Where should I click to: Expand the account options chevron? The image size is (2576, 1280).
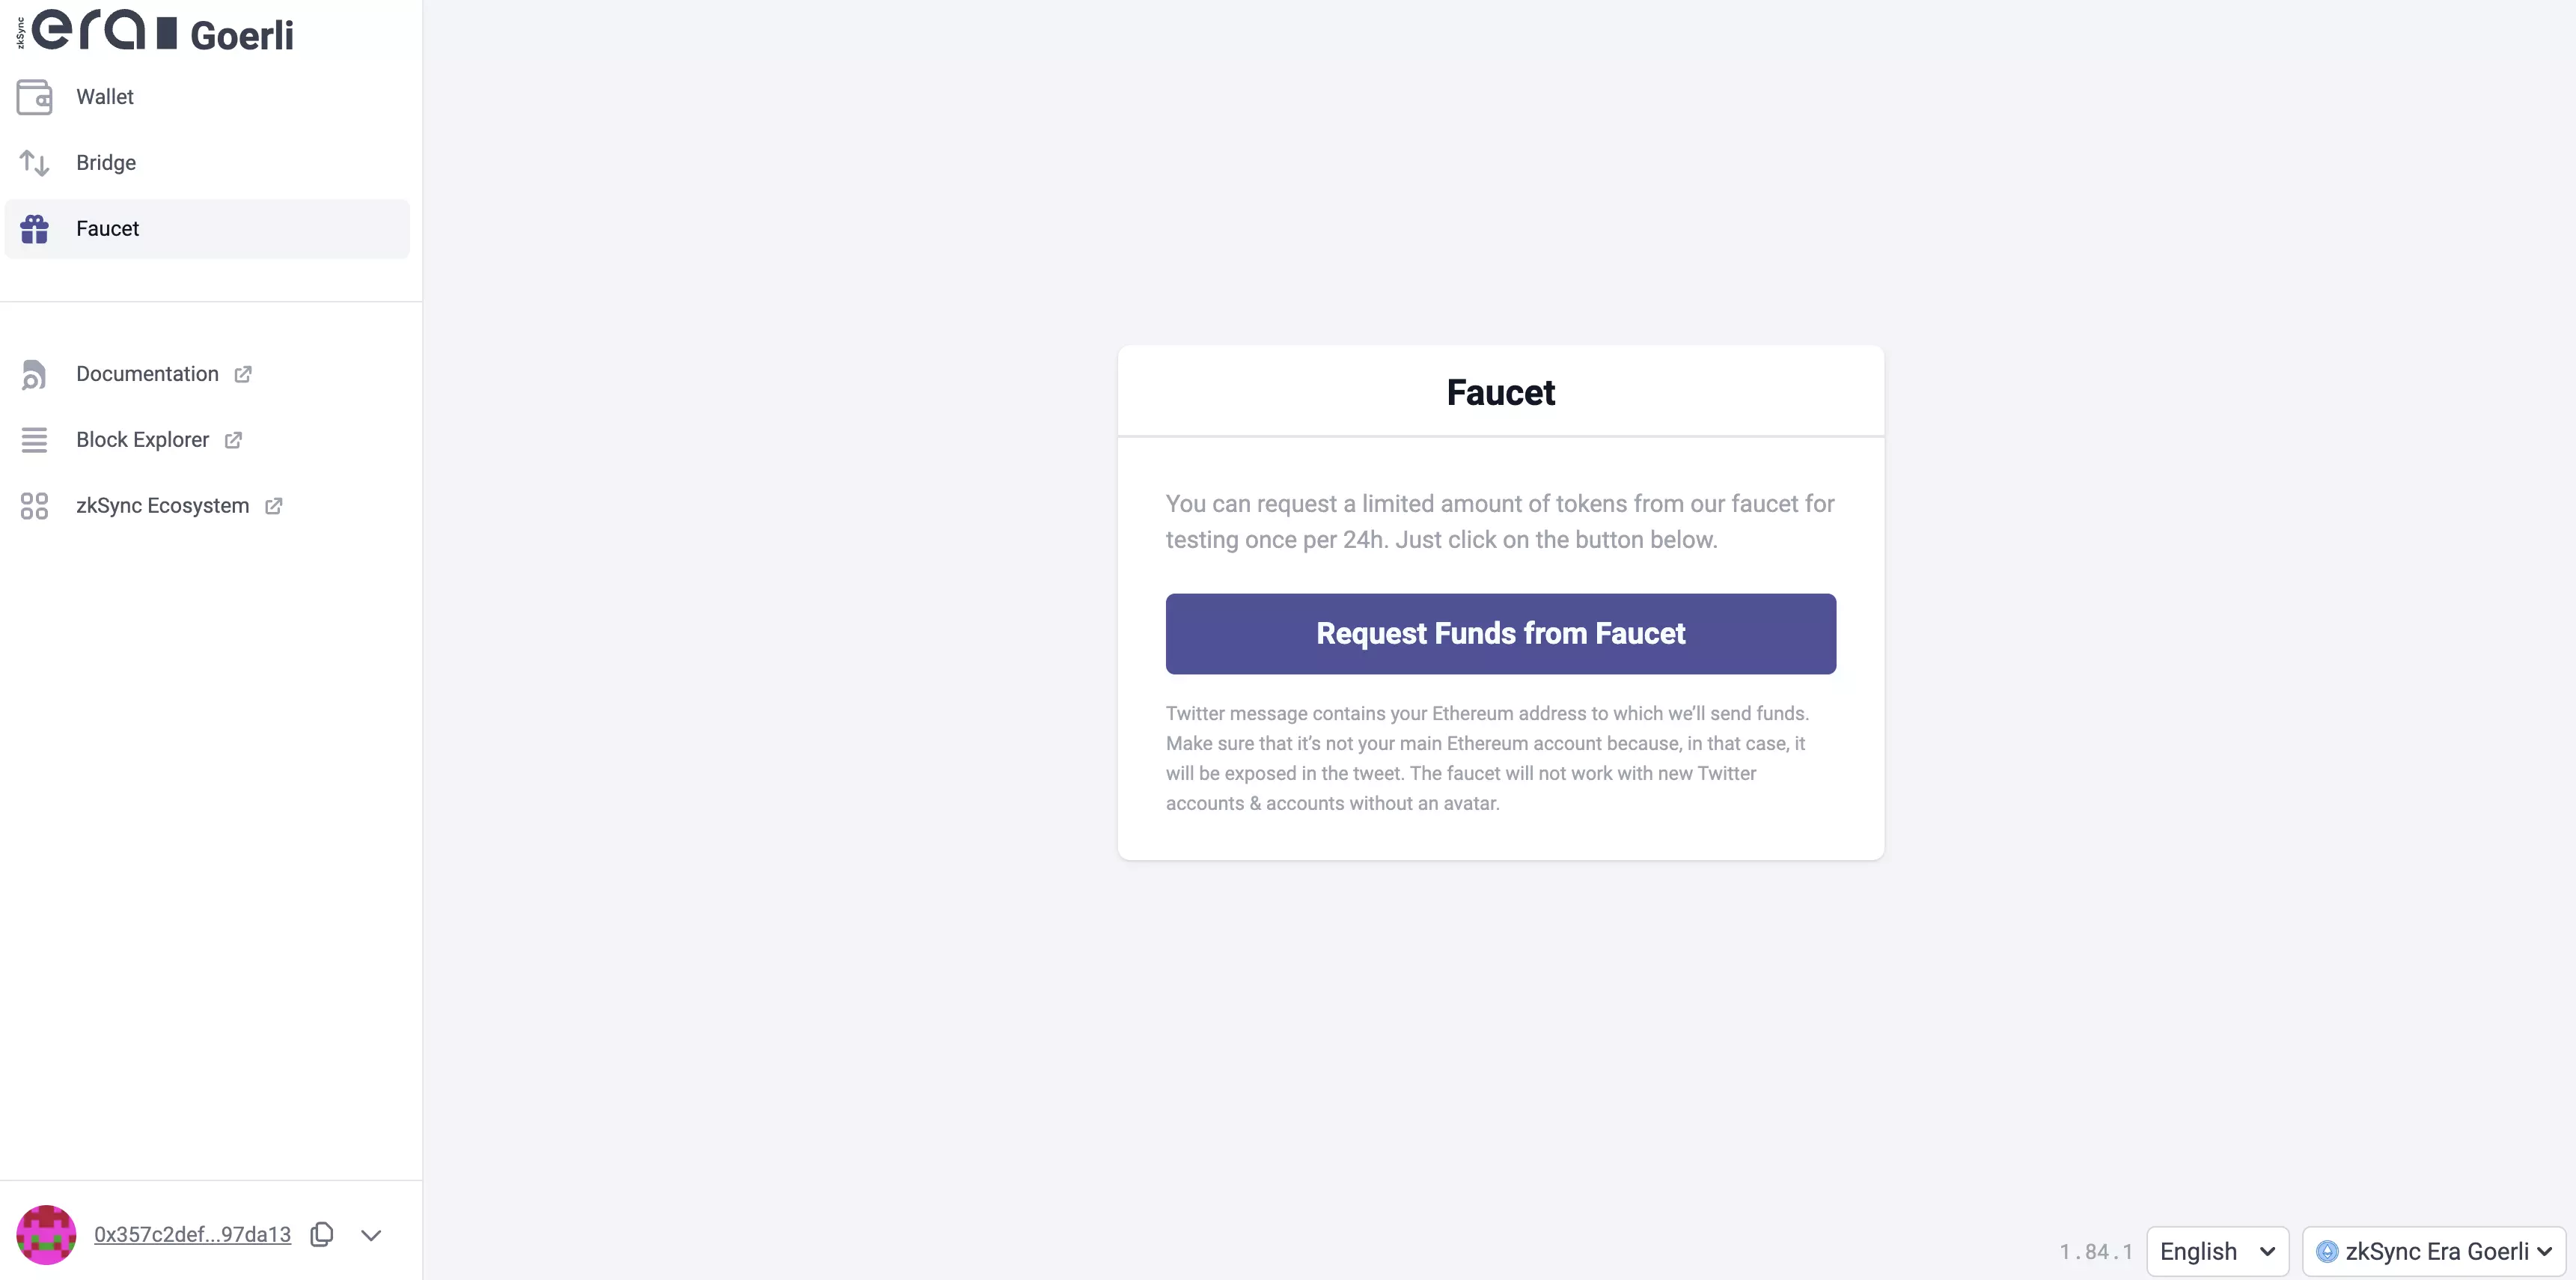pos(371,1234)
